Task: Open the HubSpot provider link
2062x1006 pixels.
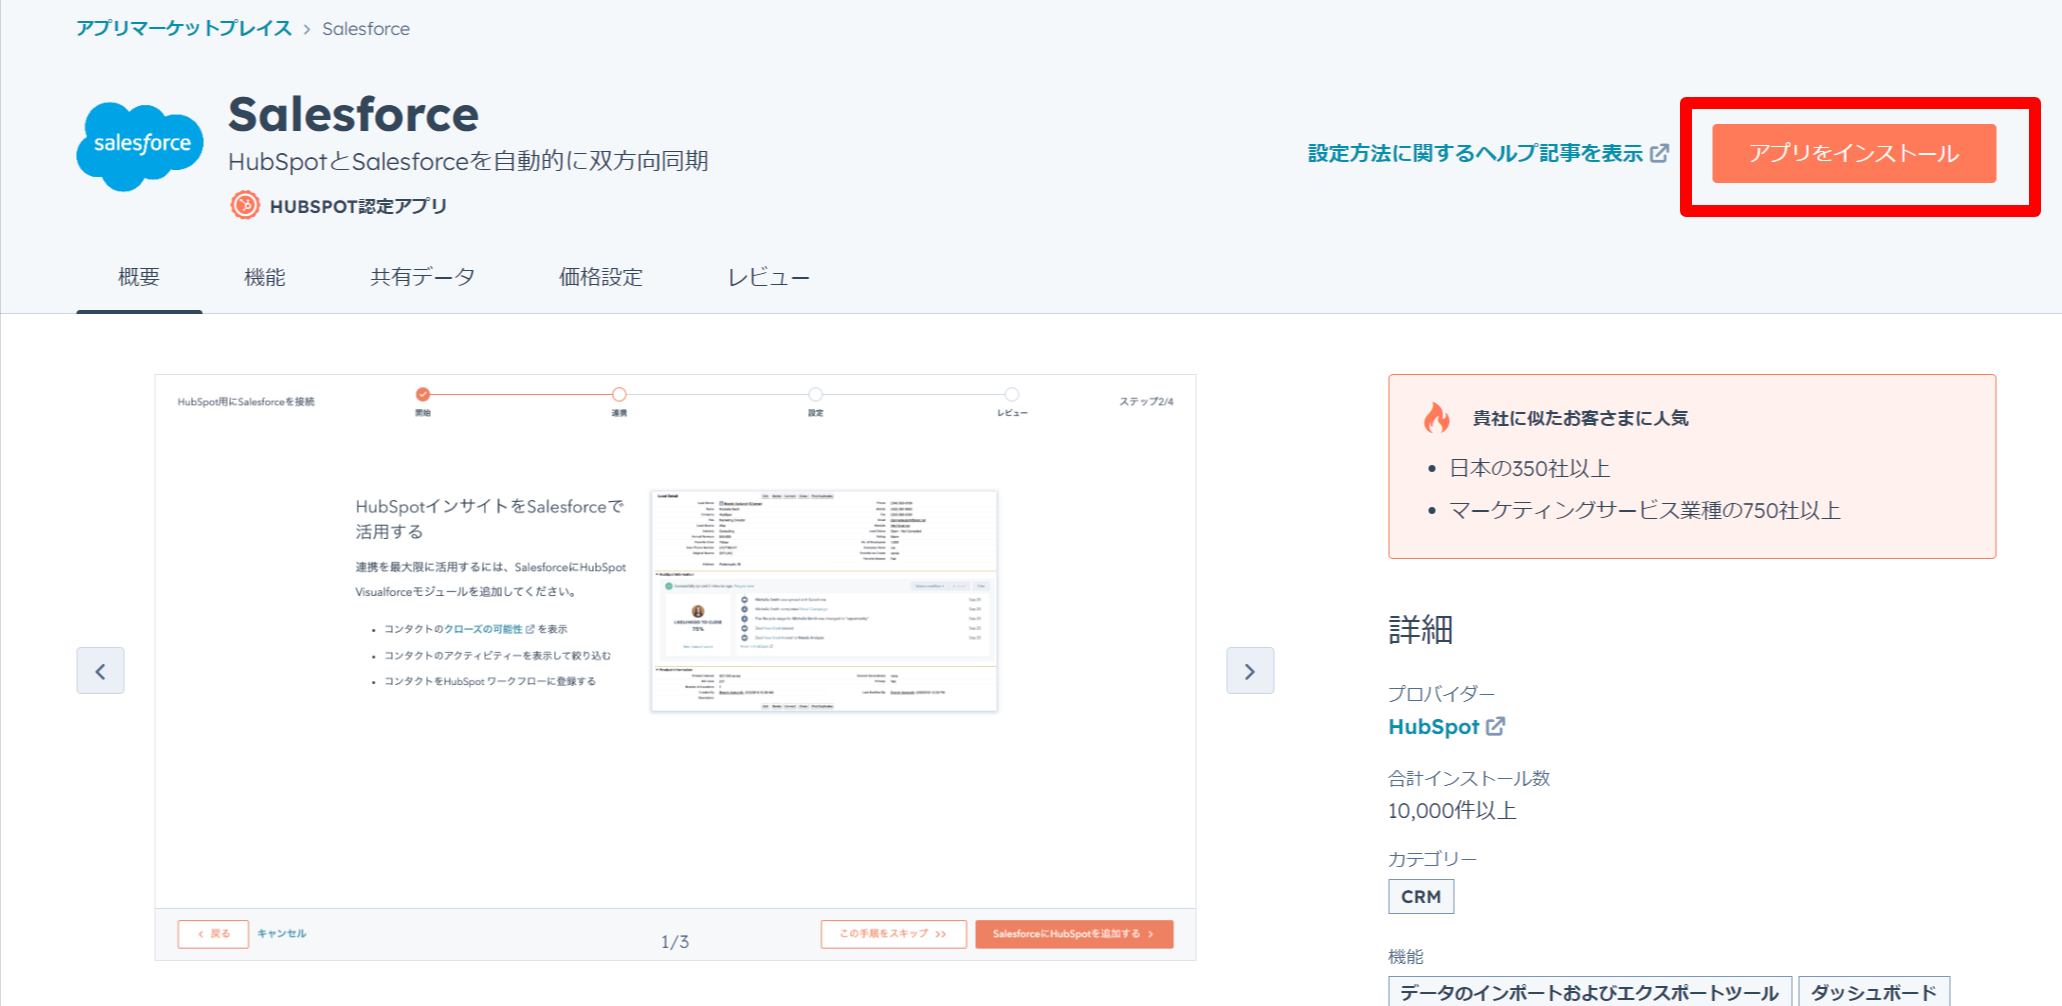Action: [x=1433, y=727]
